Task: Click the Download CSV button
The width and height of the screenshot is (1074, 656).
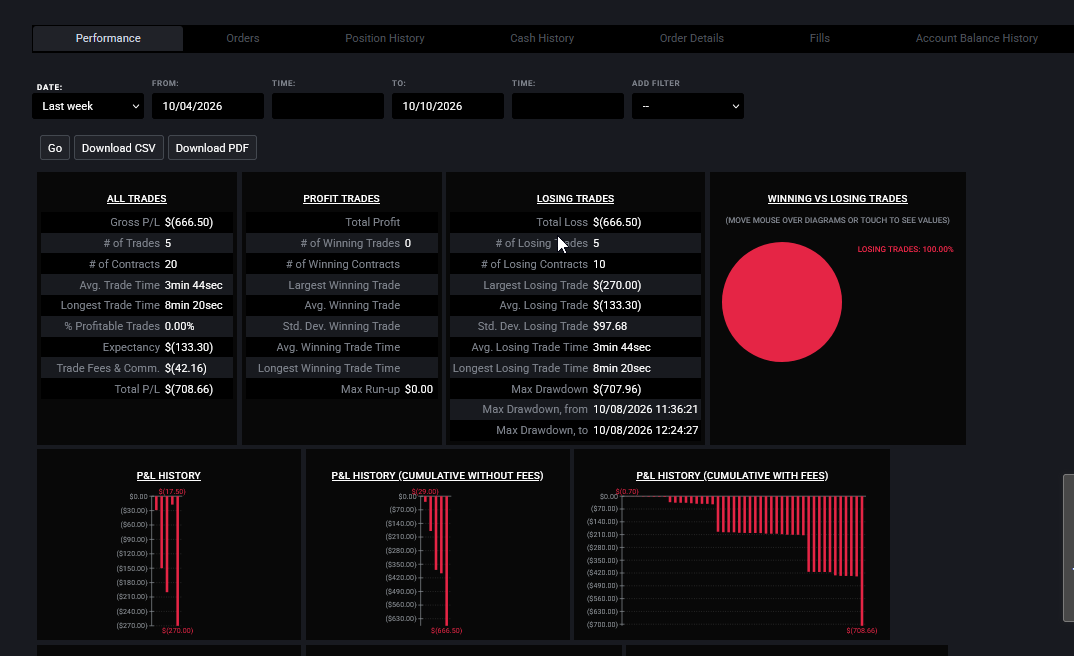Action: coord(118,148)
